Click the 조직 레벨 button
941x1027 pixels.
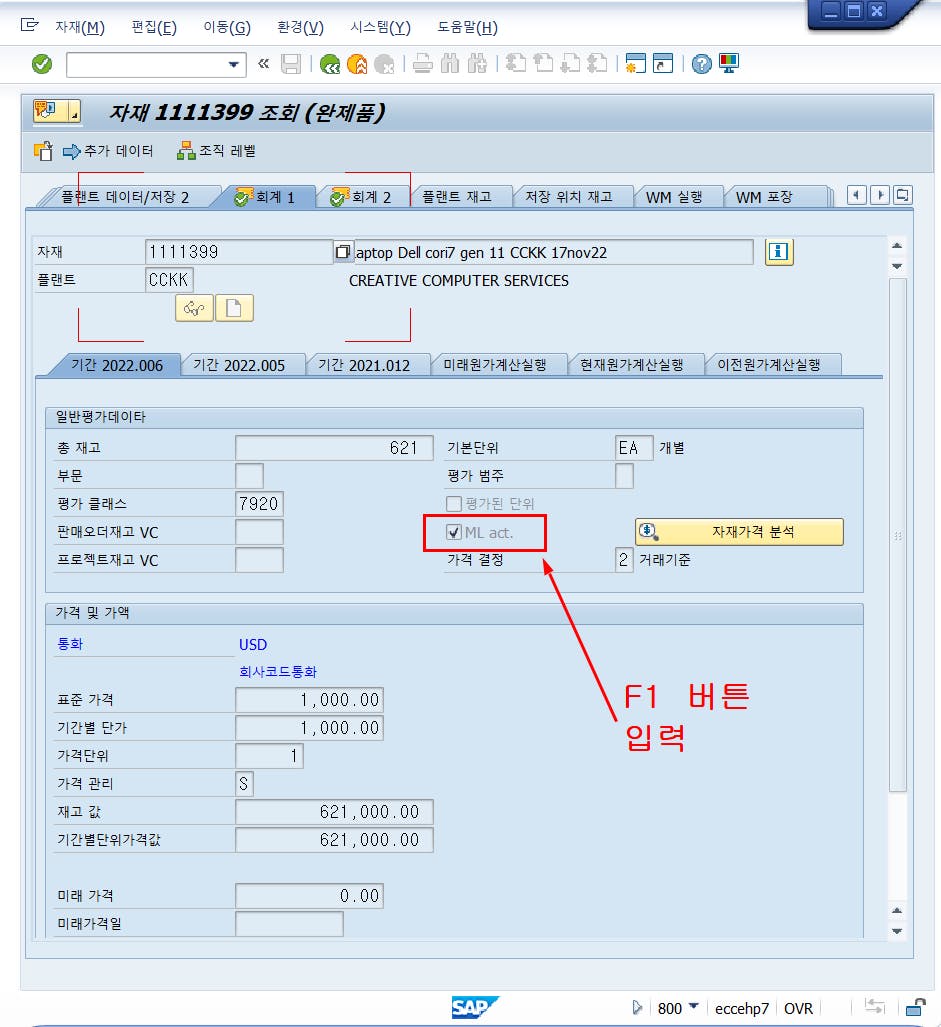tap(217, 151)
